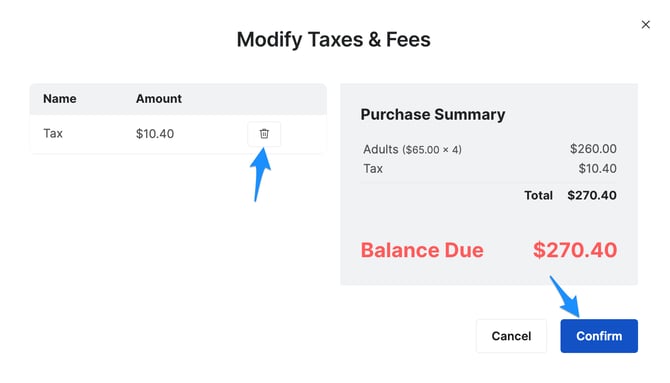Click the bold black $270.40 total
Image resolution: width=670 pixels, height=383 pixels.
point(592,195)
